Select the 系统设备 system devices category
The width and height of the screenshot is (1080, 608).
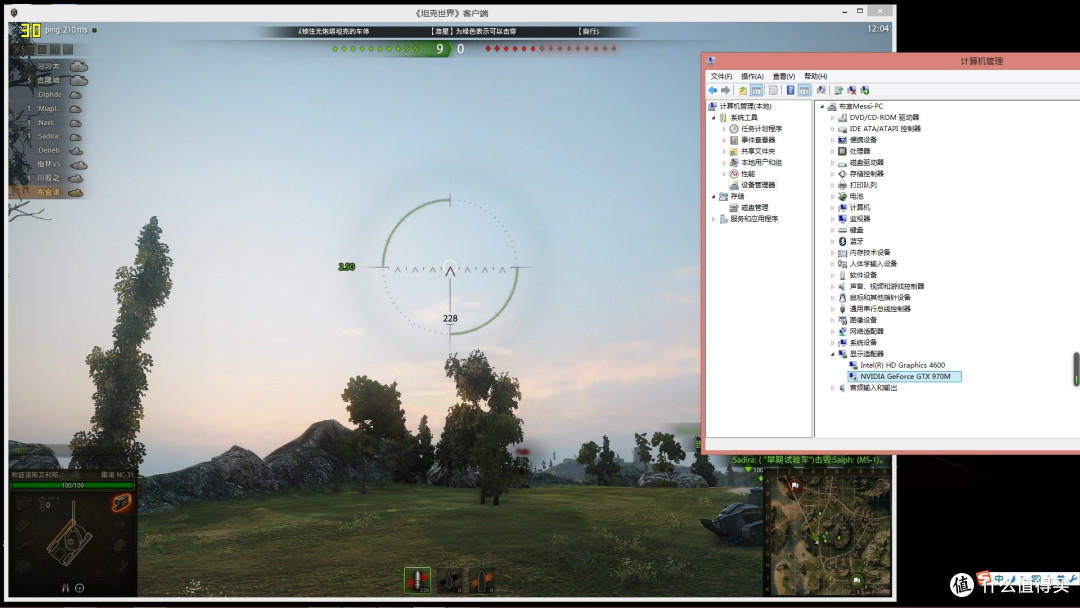click(x=863, y=342)
